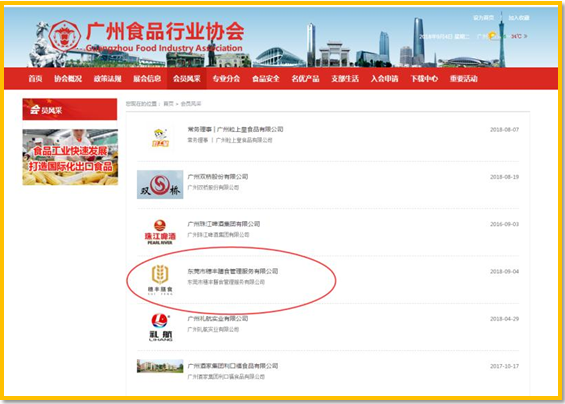The width and height of the screenshot is (565, 404).
Task: Click the grey subtitle under 东莞市穗丰膳食管理服务有限公司
Action: tap(226, 282)
